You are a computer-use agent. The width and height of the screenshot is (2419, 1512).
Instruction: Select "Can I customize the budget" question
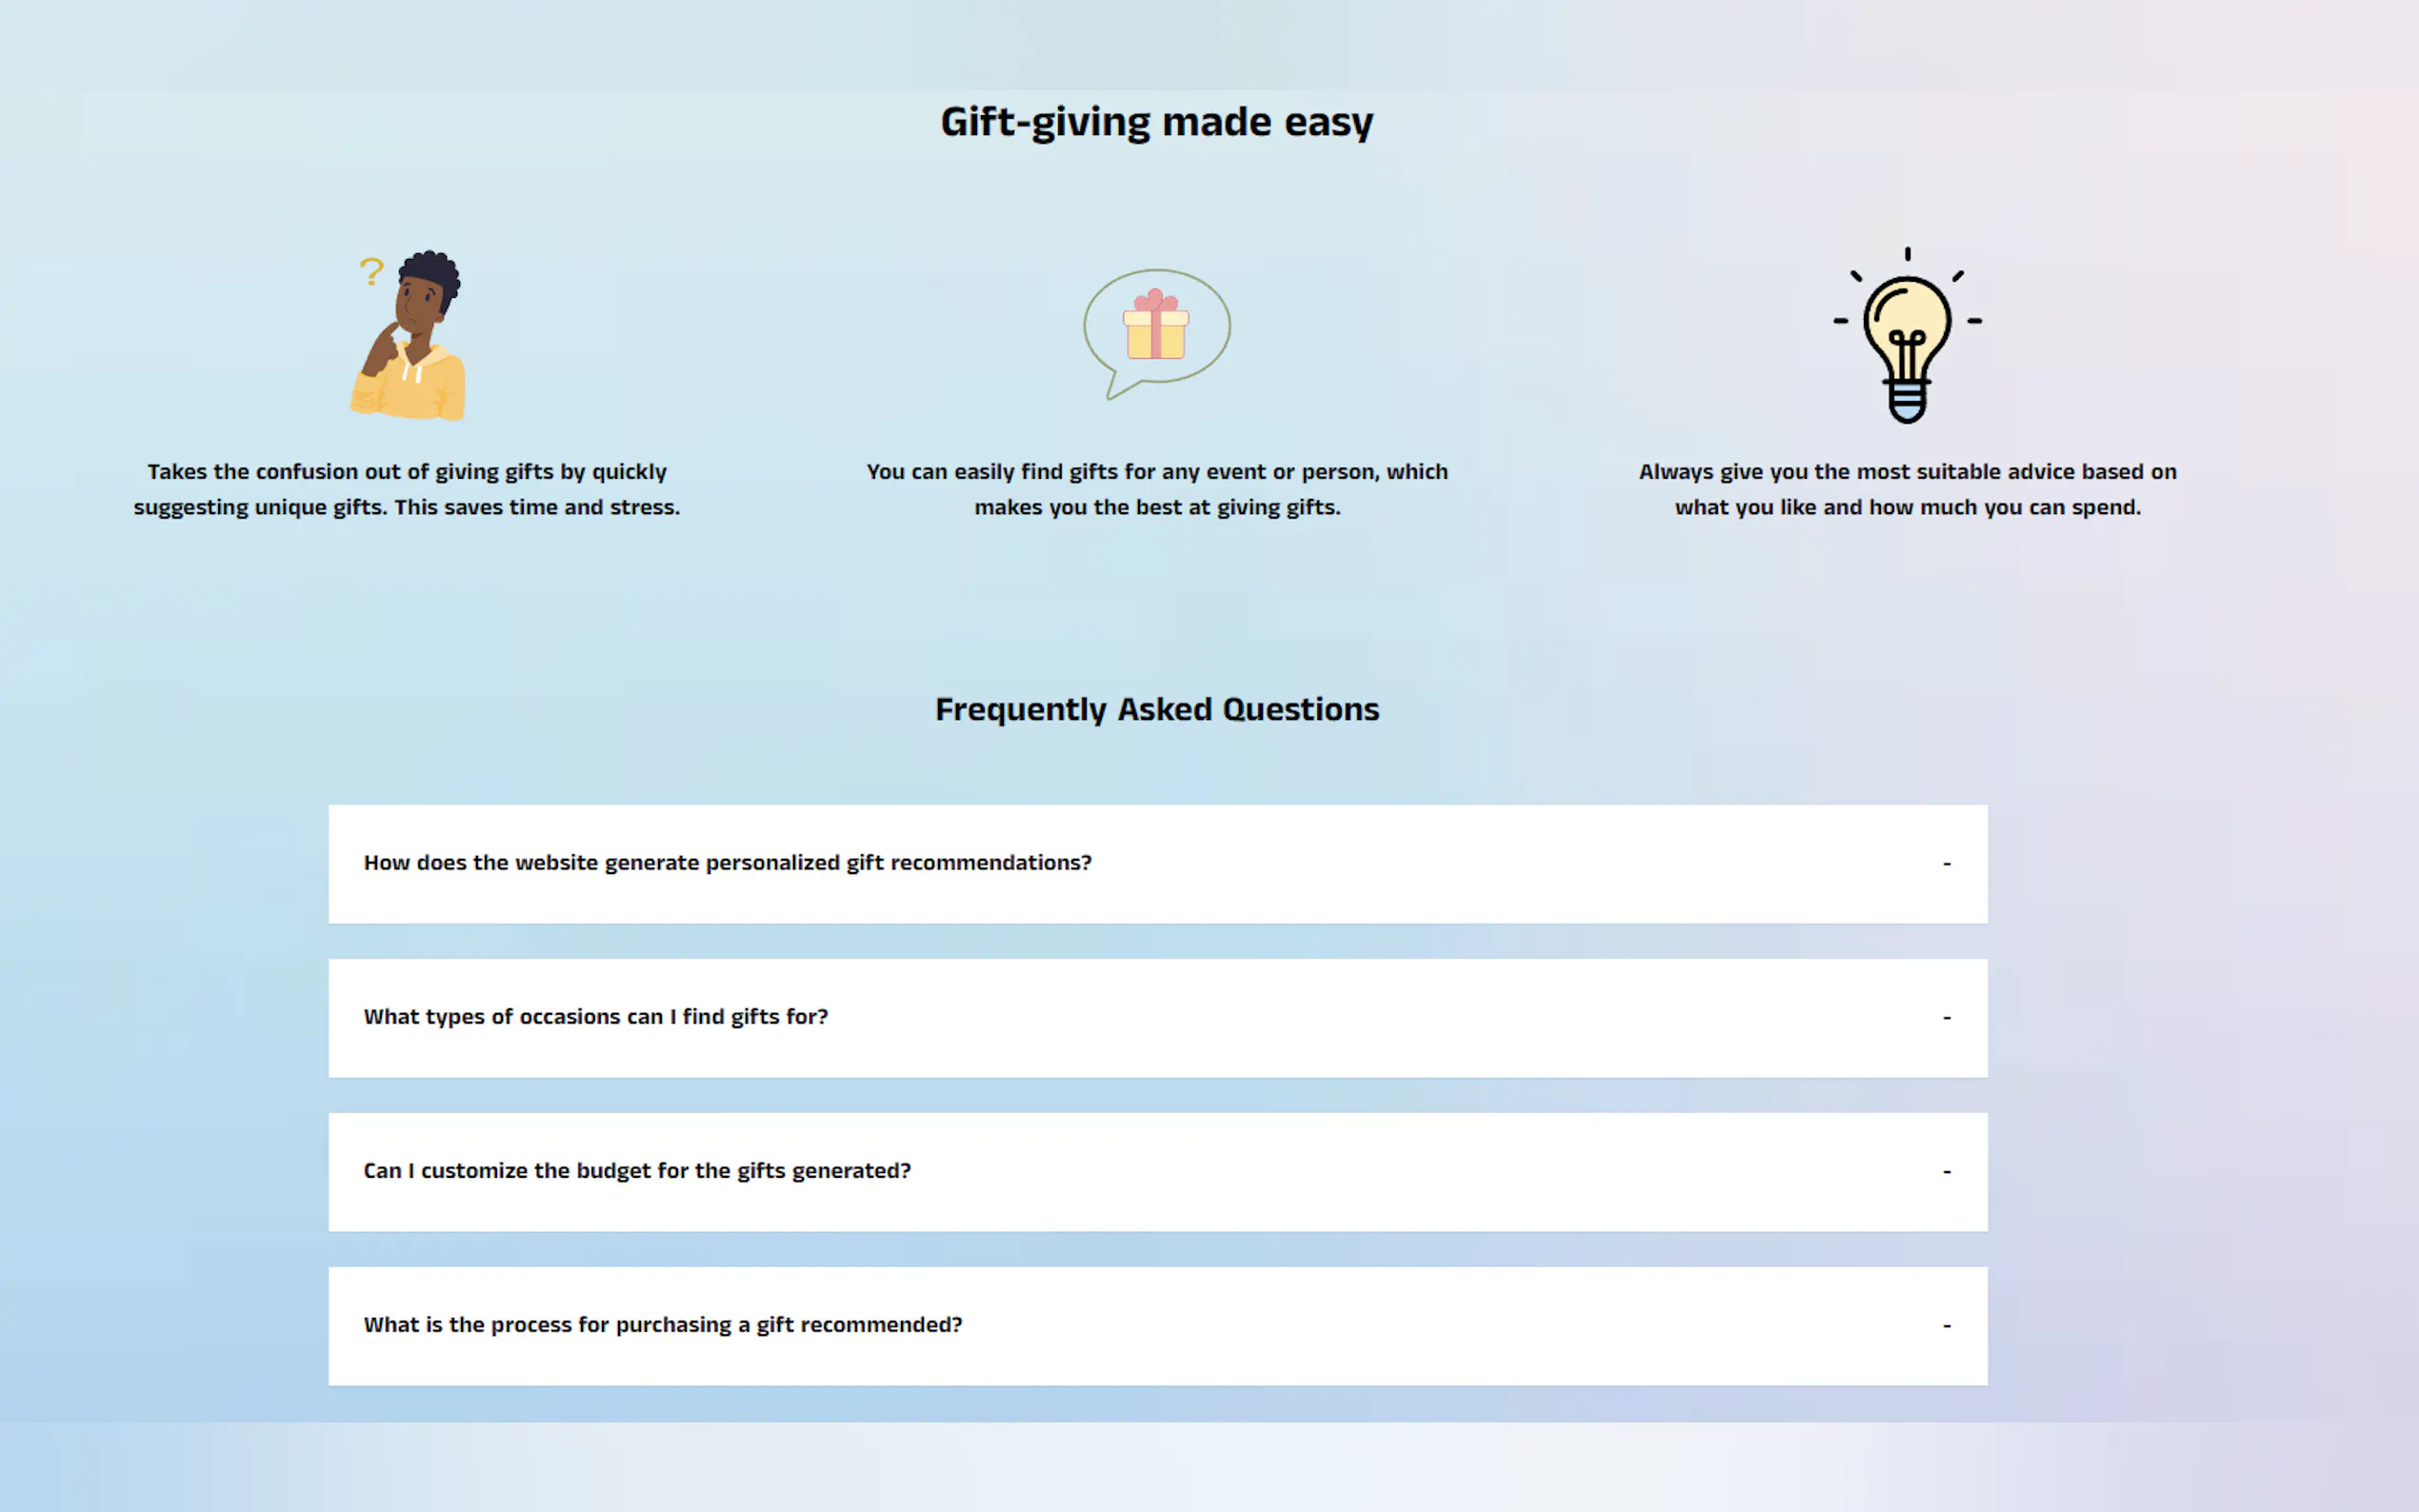[637, 1171]
